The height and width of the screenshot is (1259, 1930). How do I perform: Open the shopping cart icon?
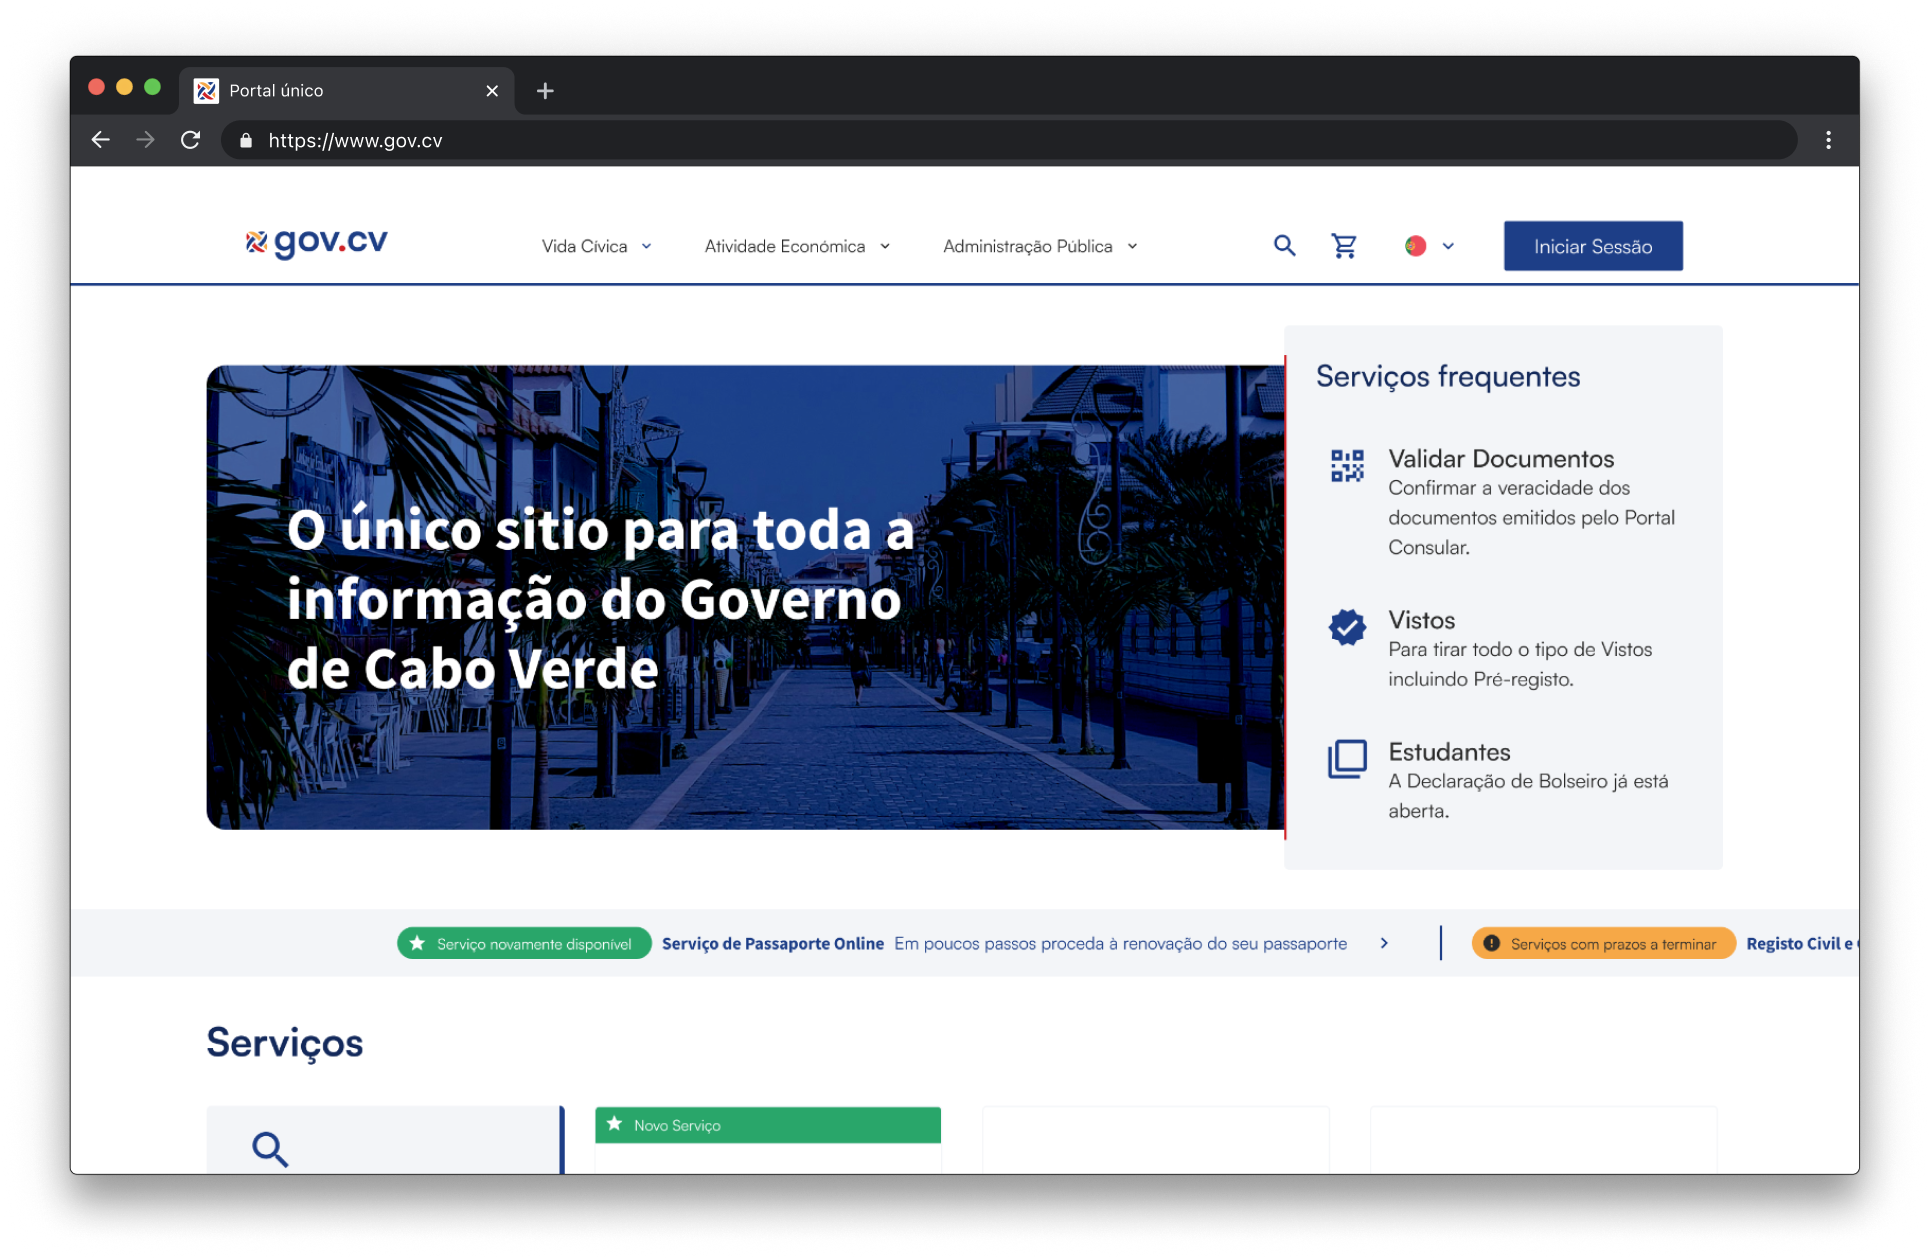click(x=1344, y=246)
